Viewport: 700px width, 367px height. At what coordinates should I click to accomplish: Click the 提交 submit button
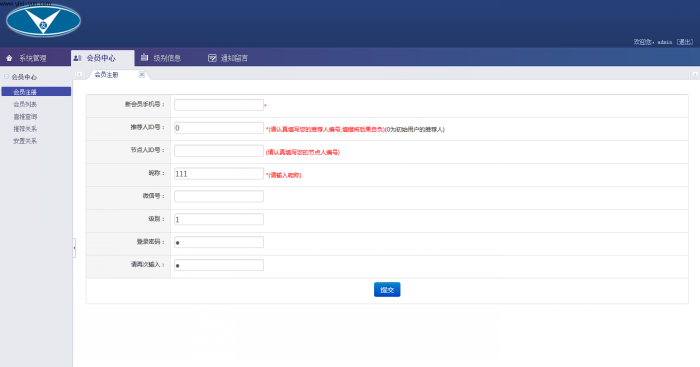click(387, 290)
